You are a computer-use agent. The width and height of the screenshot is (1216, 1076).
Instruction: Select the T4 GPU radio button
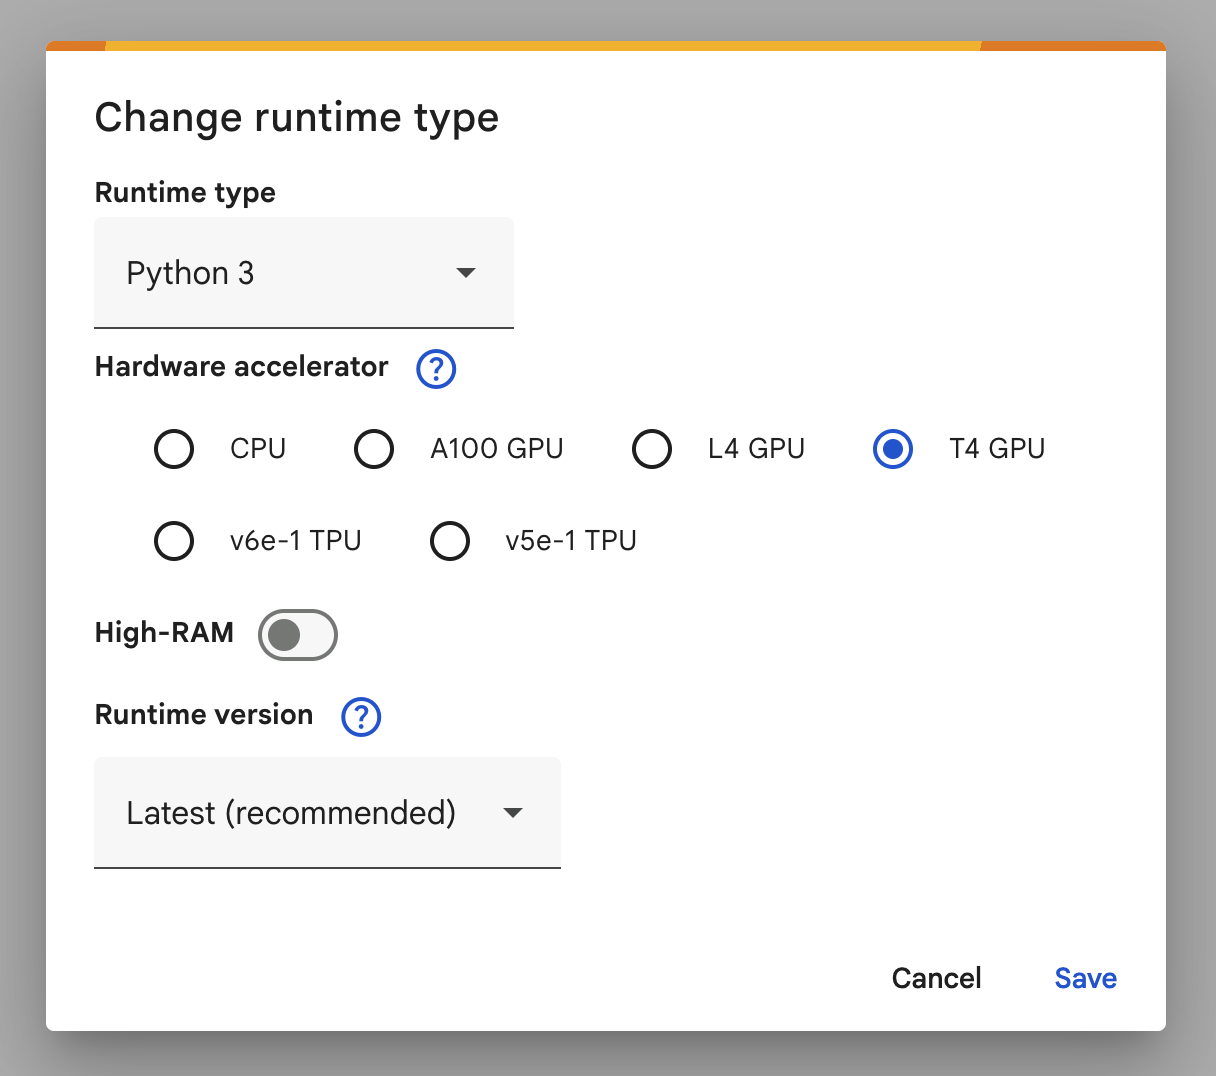point(893,449)
